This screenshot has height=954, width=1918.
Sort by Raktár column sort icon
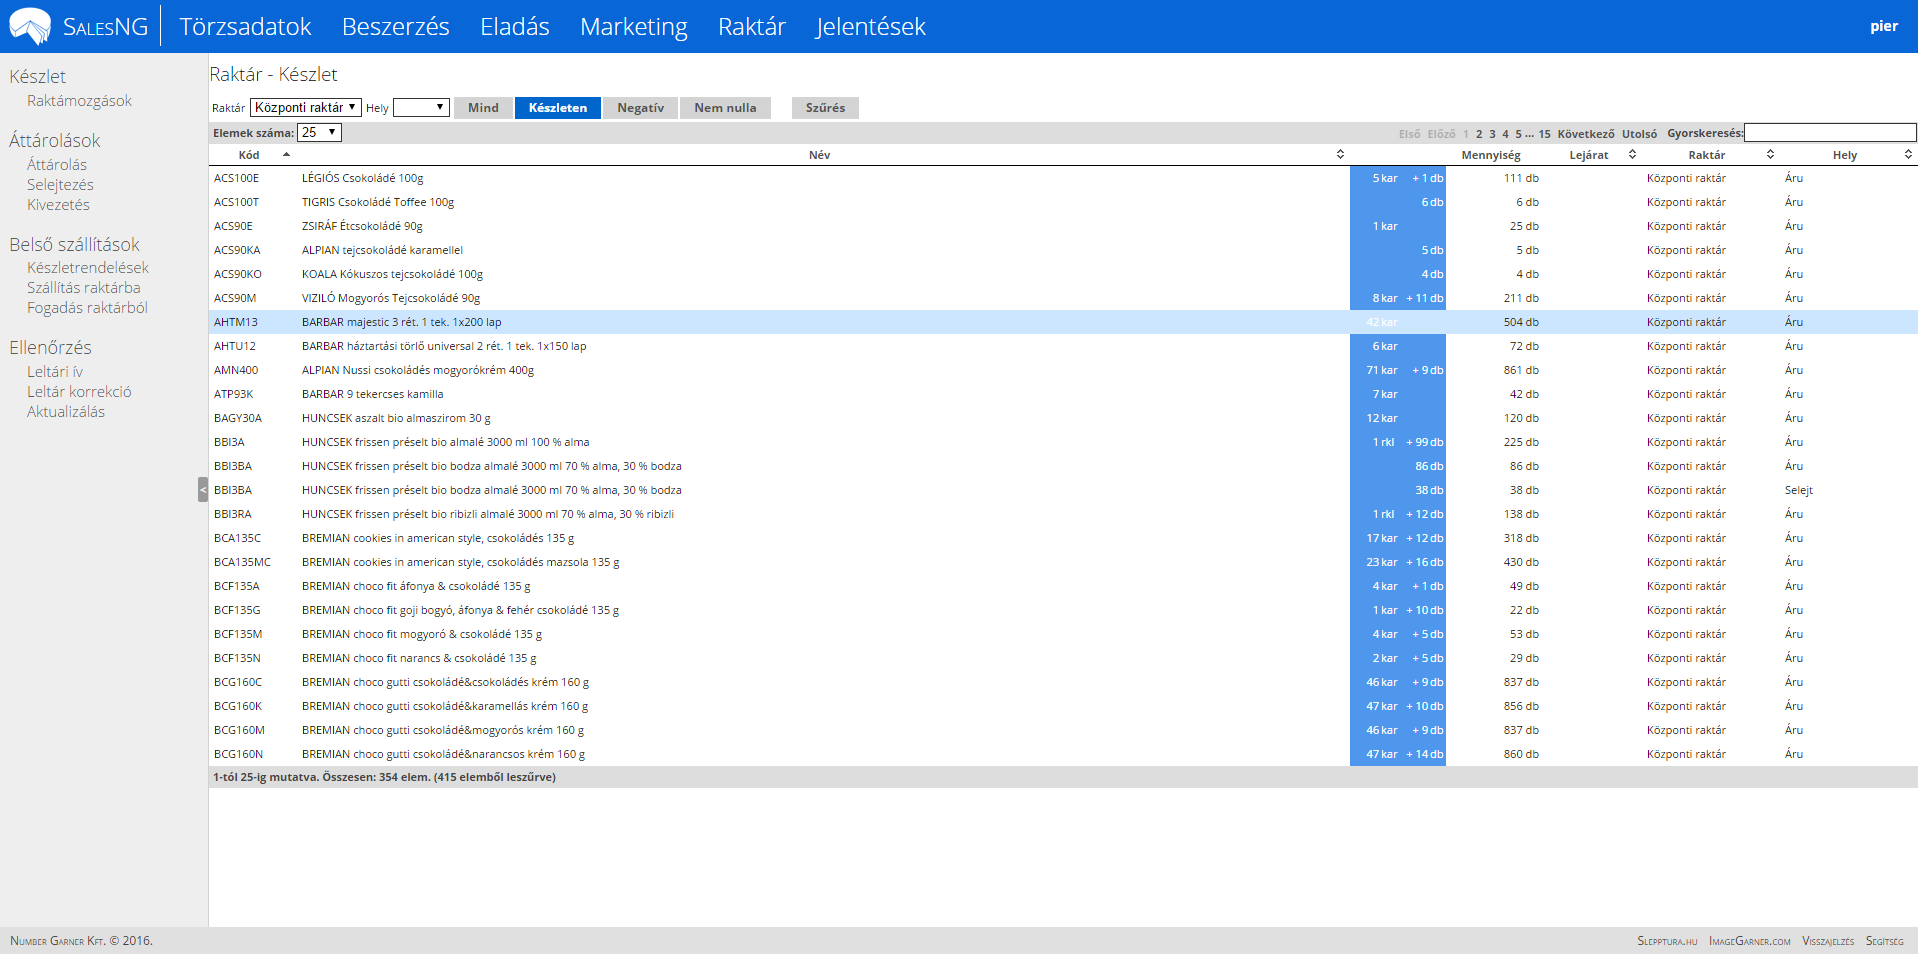click(x=1770, y=155)
